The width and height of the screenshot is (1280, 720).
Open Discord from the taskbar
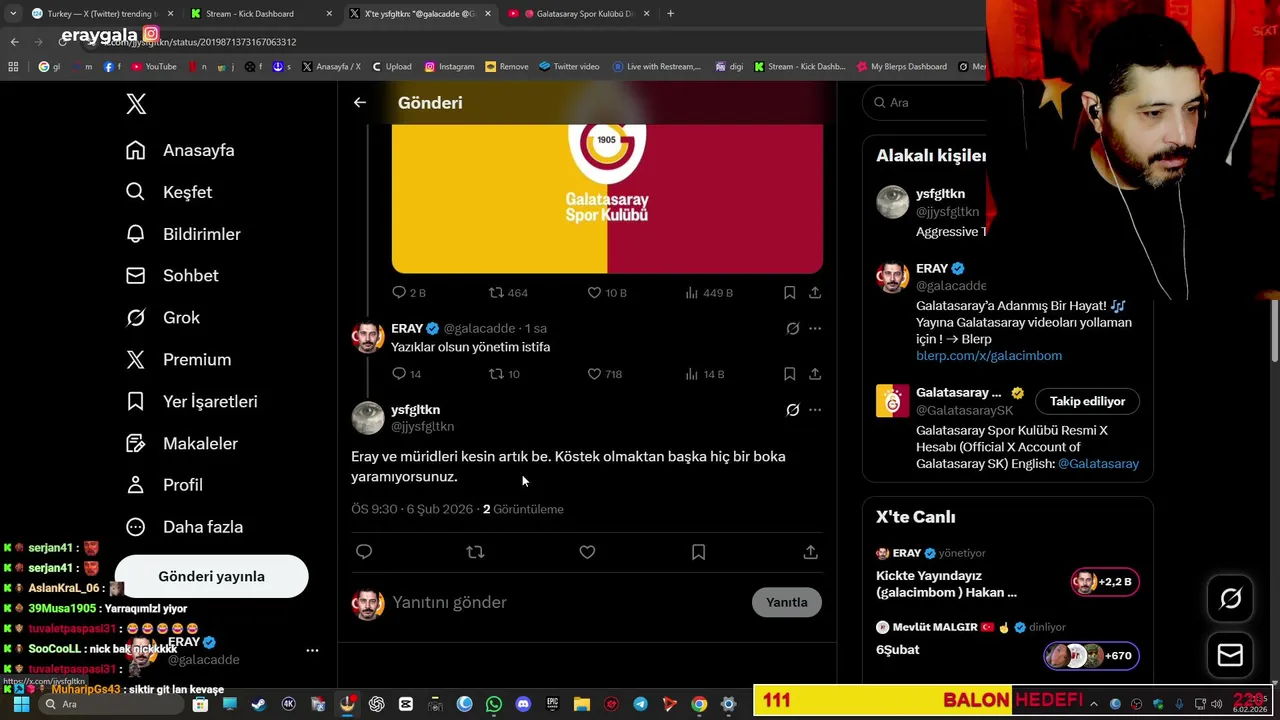click(x=523, y=705)
